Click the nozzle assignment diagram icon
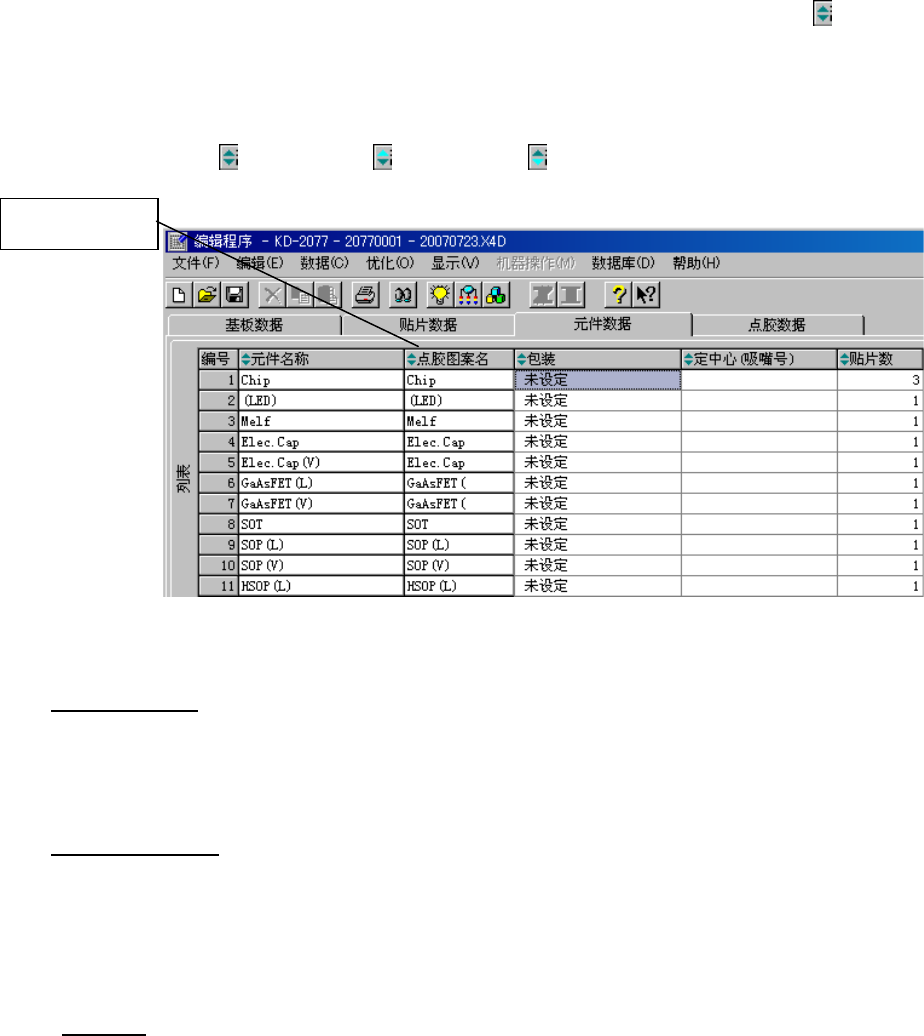This screenshot has height=1036, width=924. [x=468, y=295]
